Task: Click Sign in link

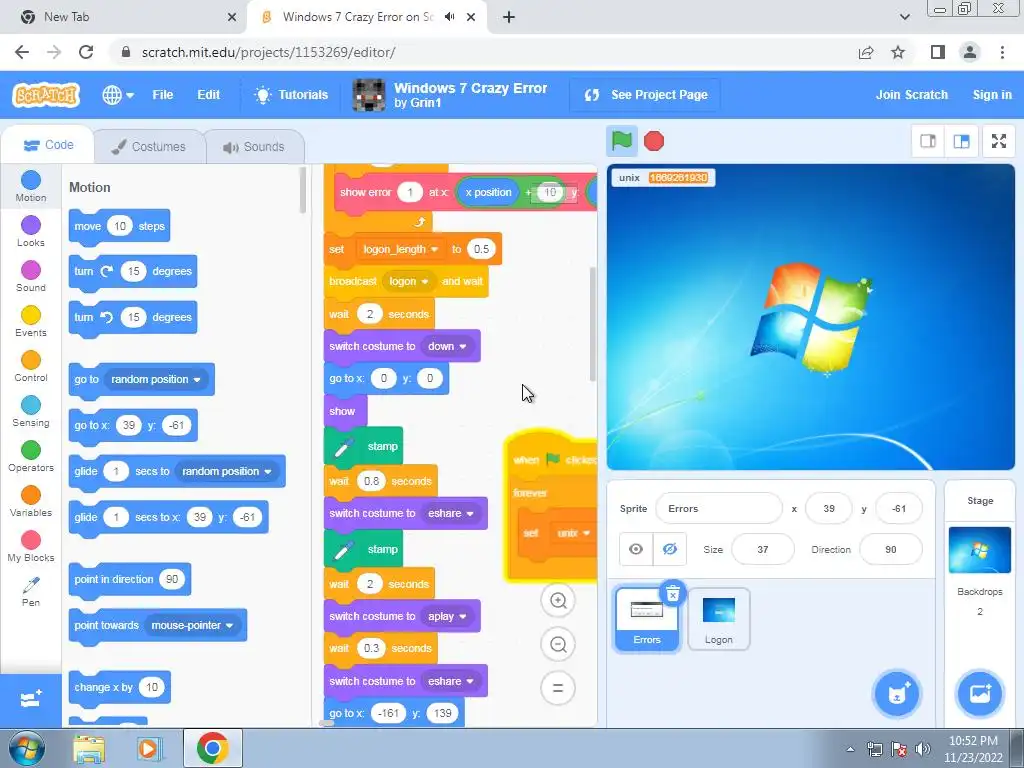Action: (991, 95)
